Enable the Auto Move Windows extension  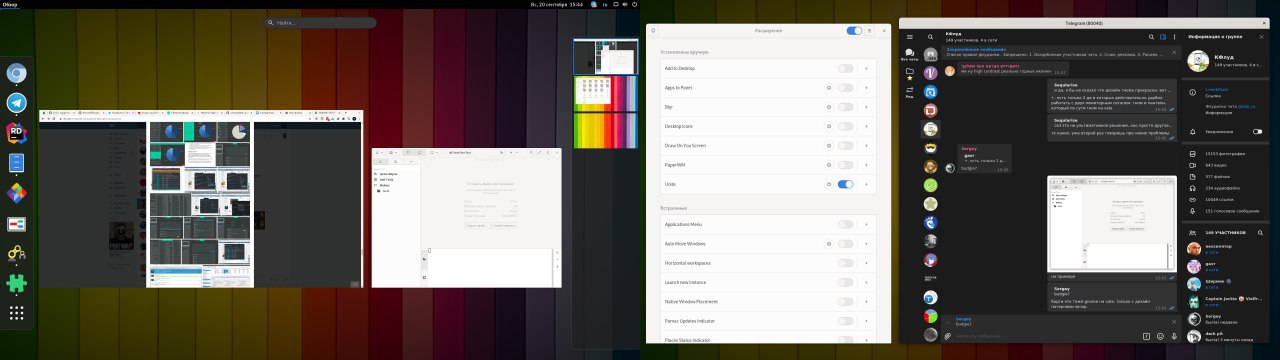point(845,243)
